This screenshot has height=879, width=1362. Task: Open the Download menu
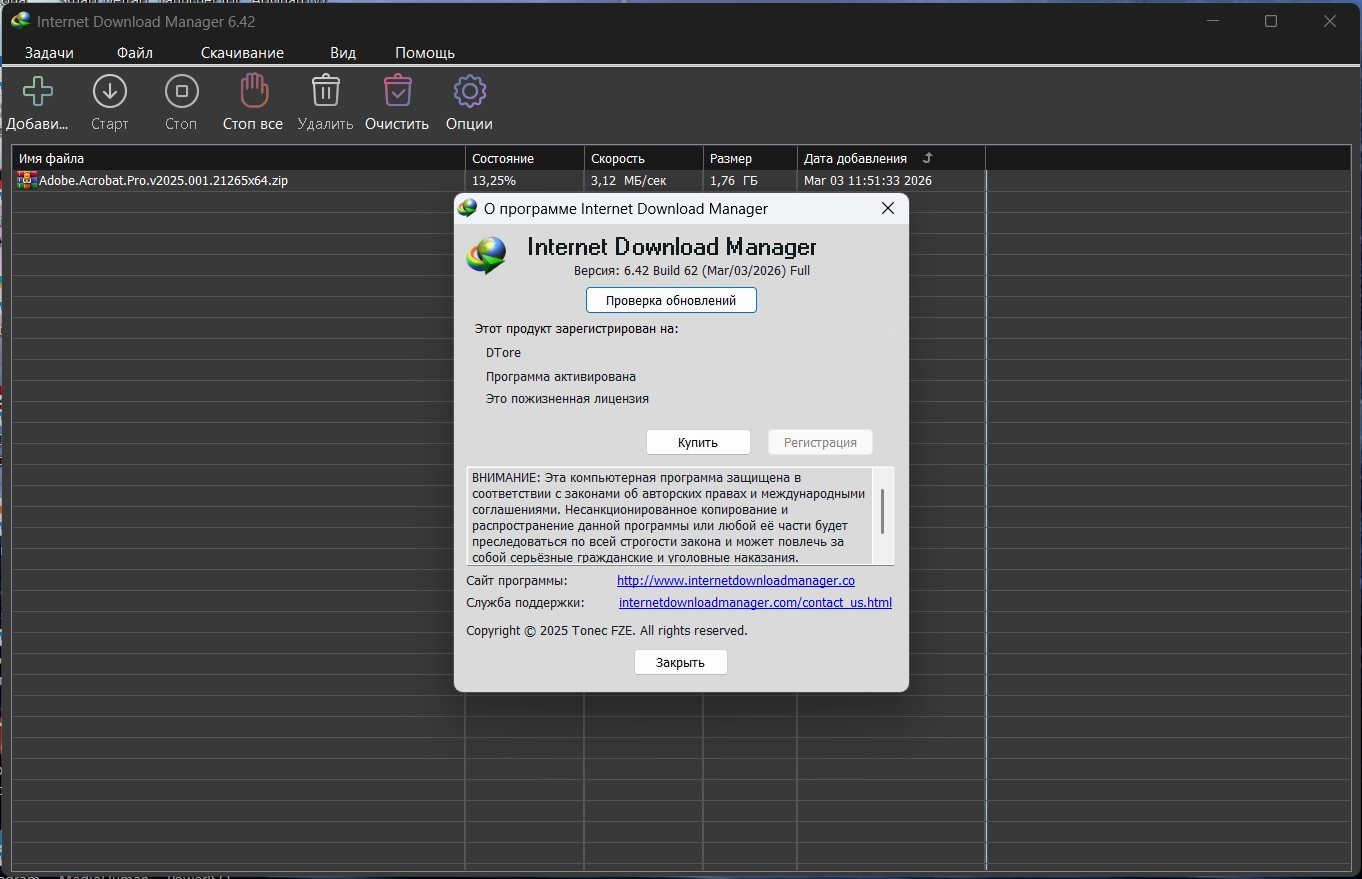(242, 53)
